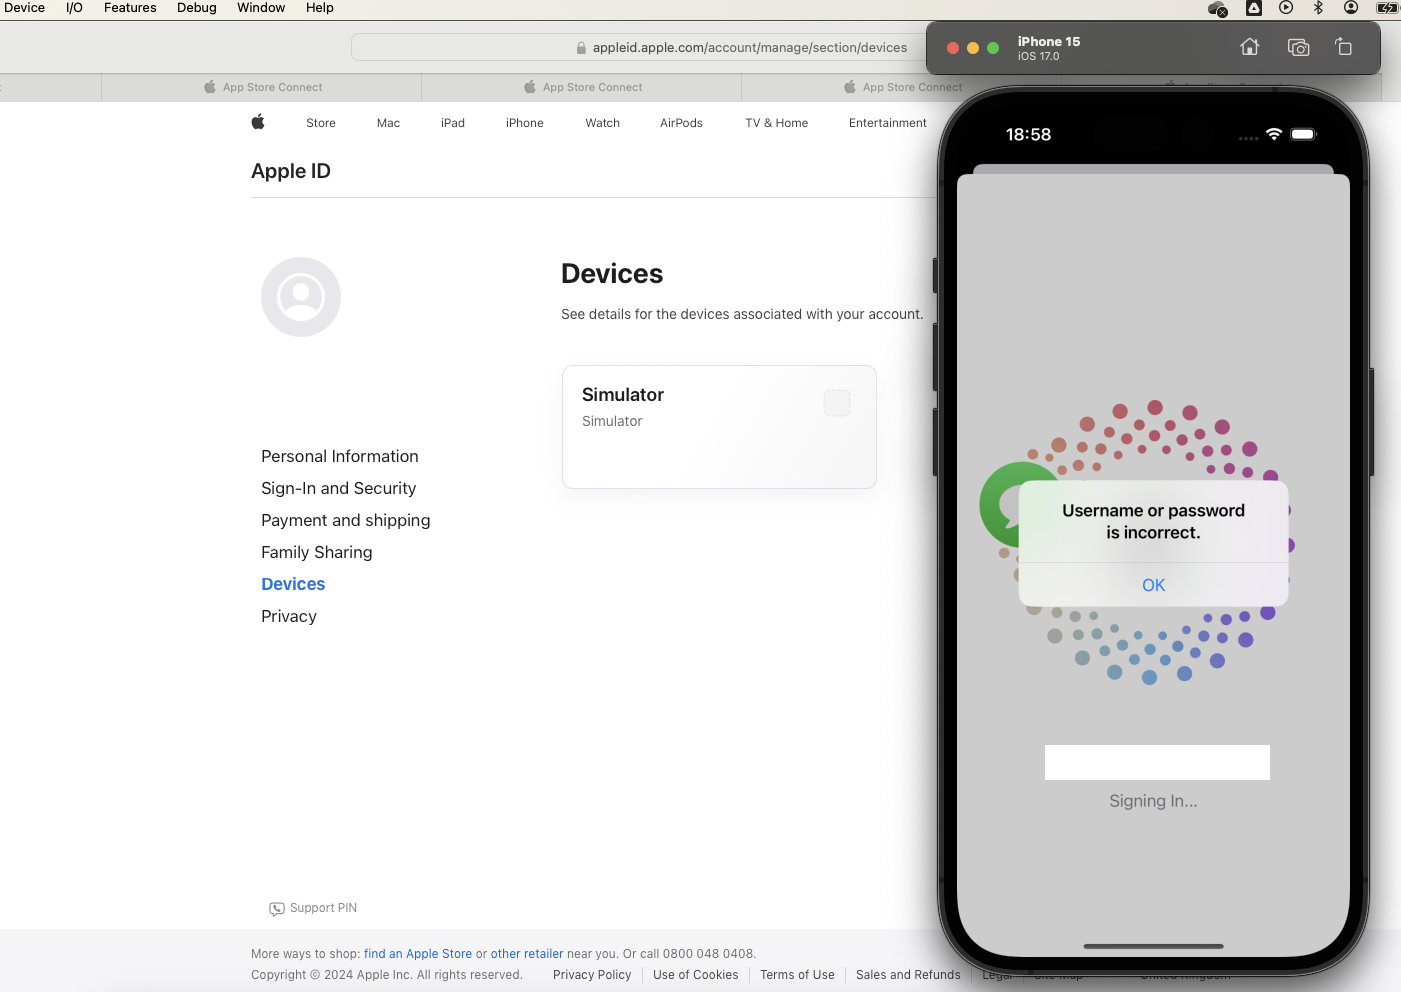Viewport: 1401px width, 992px height.
Task: Go to Mac in Apple navigation
Action: pos(388,123)
